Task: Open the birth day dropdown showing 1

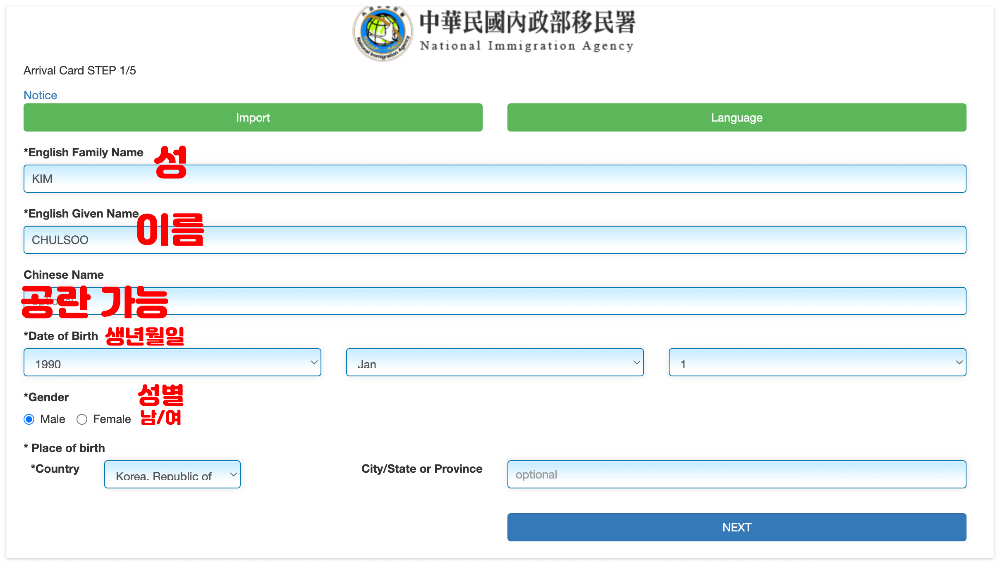Action: (x=818, y=362)
